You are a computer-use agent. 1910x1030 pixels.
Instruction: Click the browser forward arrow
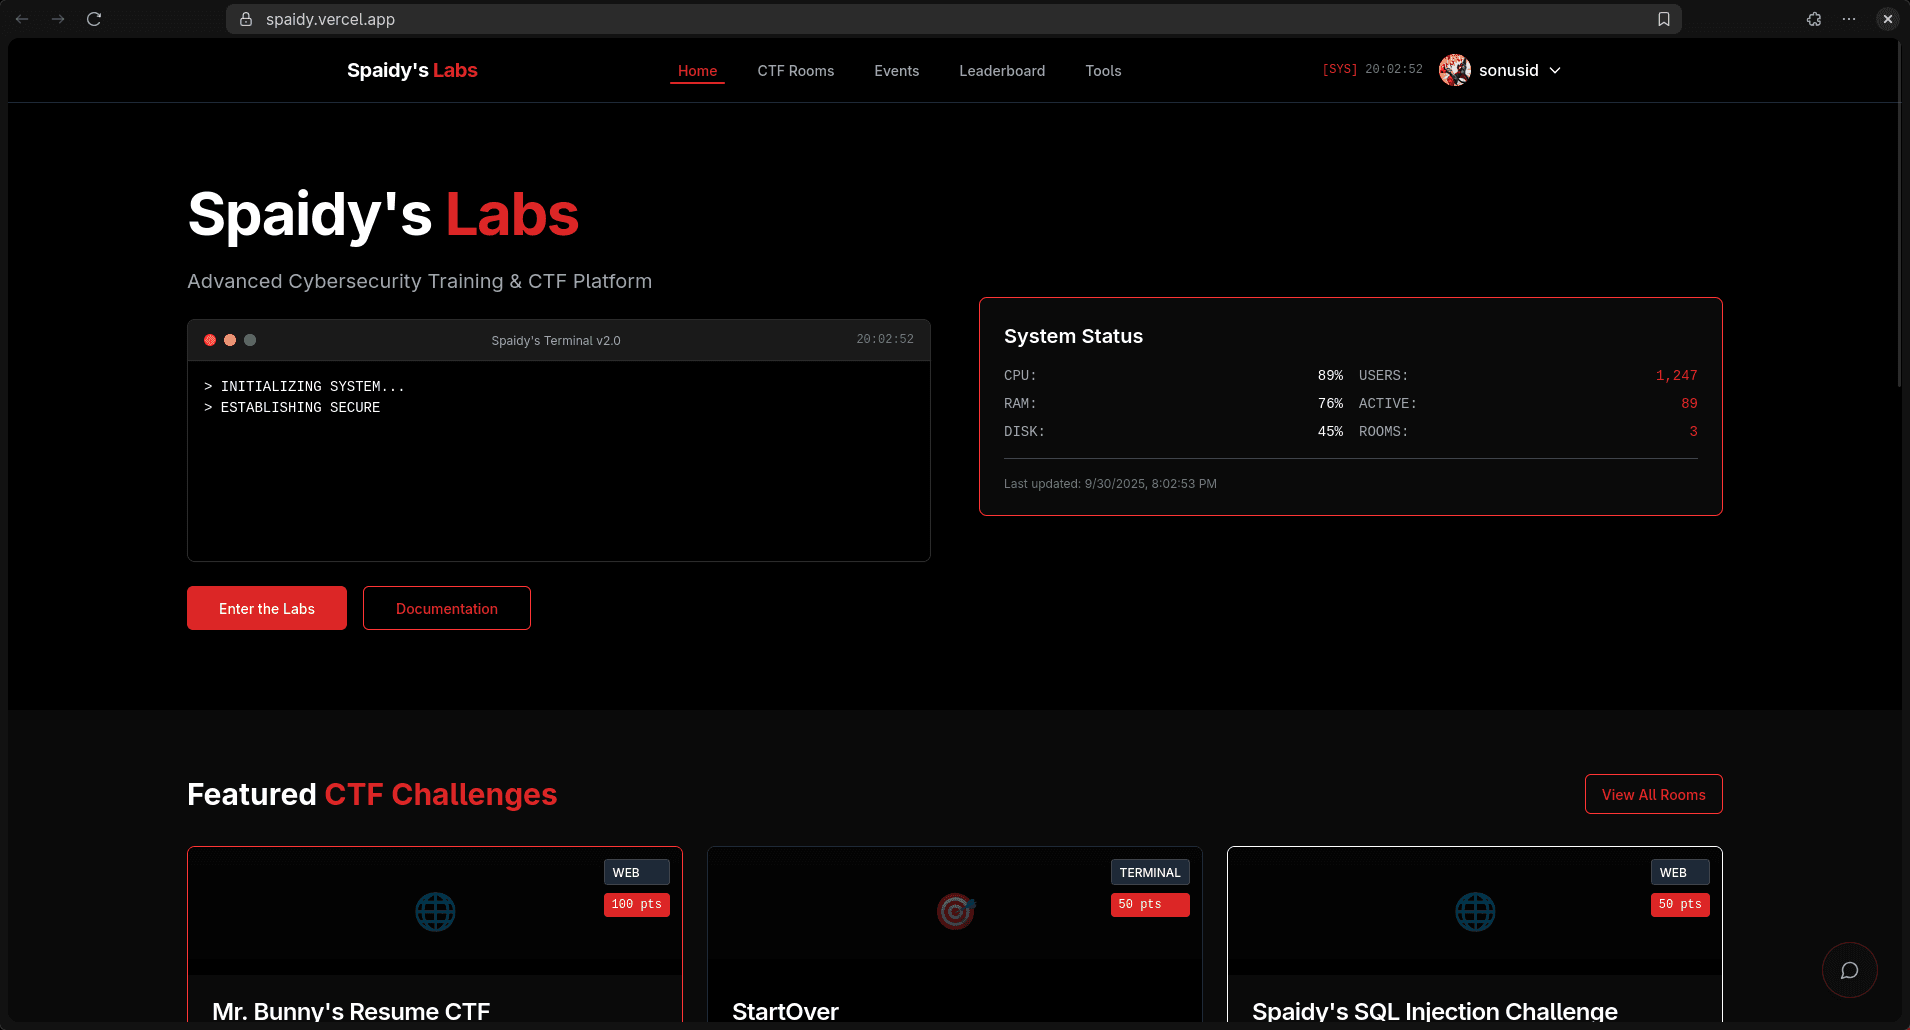pos(58,18)
